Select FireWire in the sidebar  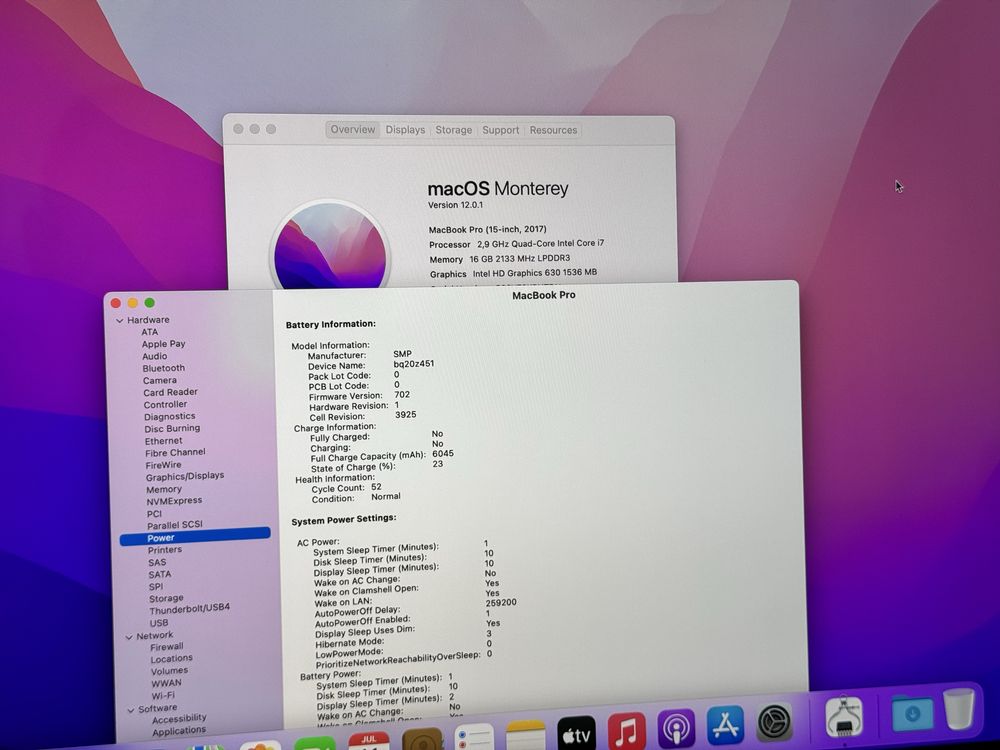pos(163,465)
